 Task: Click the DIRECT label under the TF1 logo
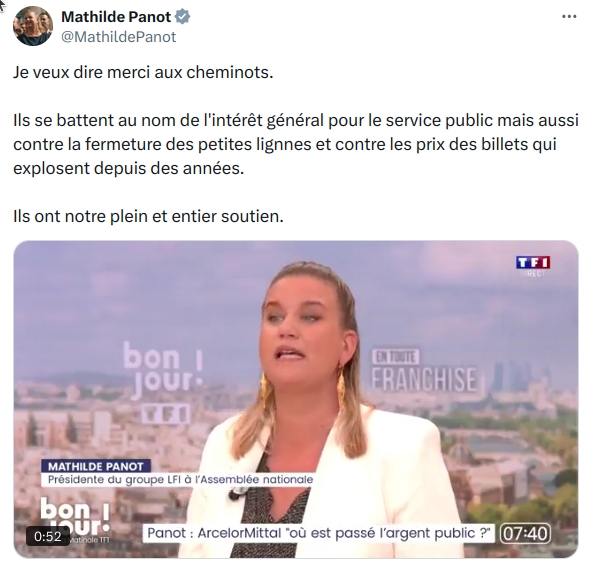click(533, 273)
